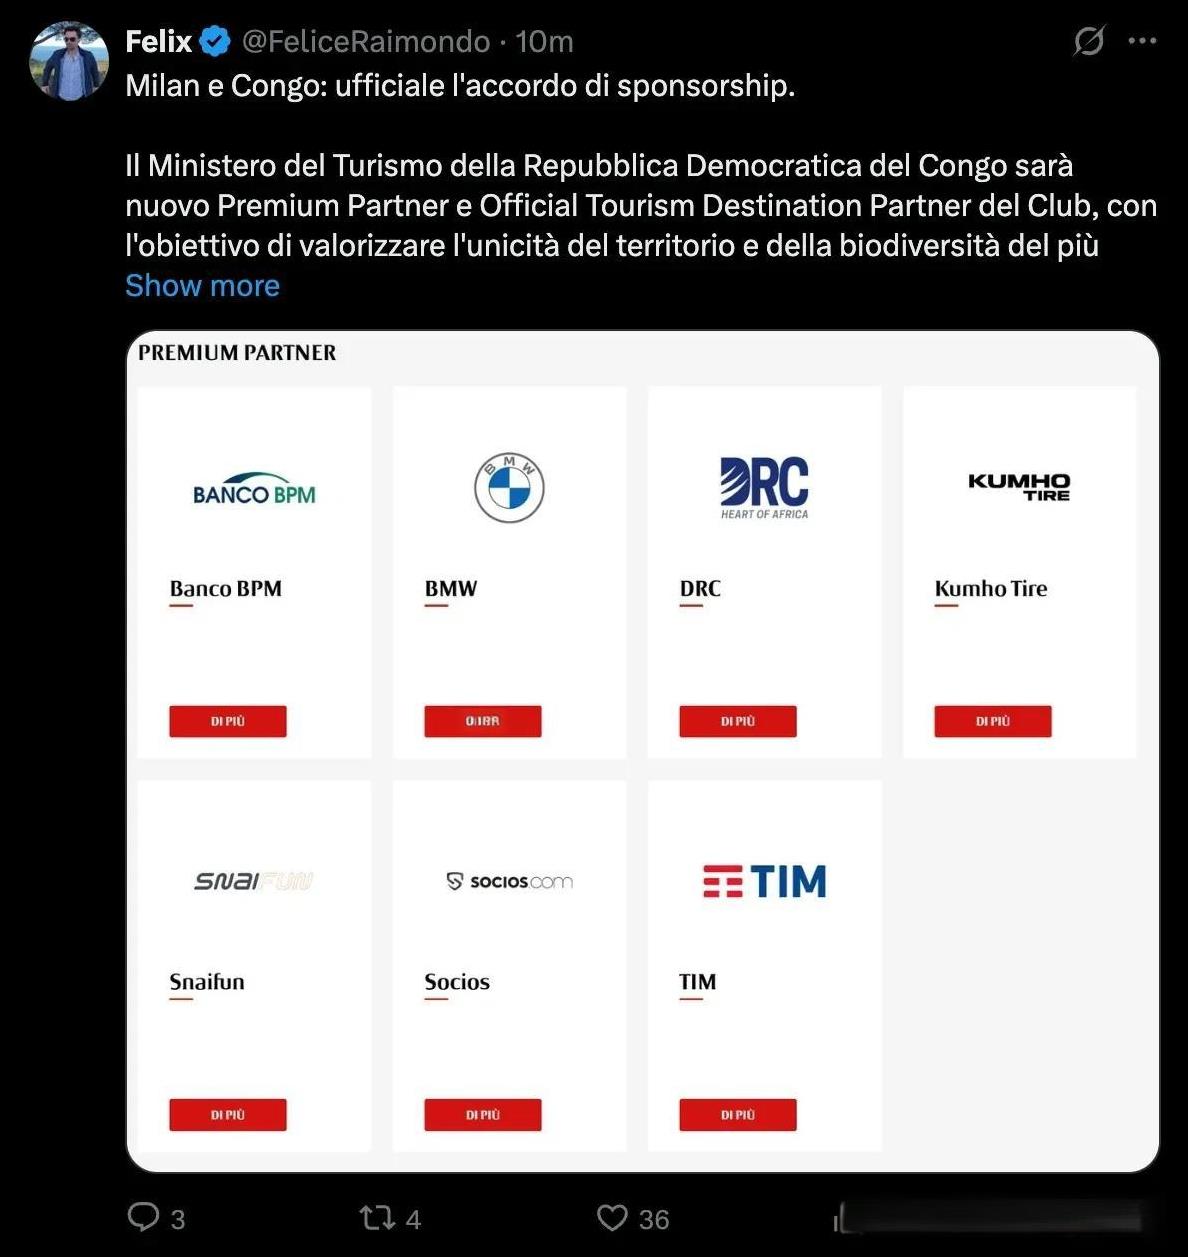This screenshot has width=1188, height=1257.
Task: Click the retweet arrows icon
Action: [377, 1218]
